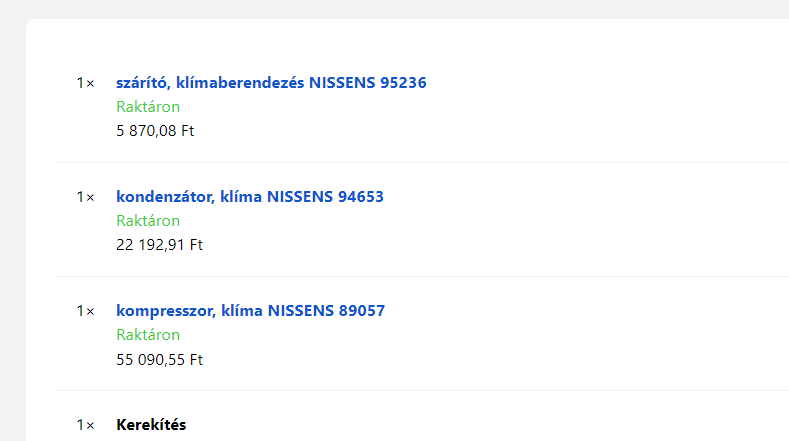Screen dimensions: 789x441
Task: Open the kondenzátor, klíma NISSENS 94653 link
Action: [x=250, y=197]
